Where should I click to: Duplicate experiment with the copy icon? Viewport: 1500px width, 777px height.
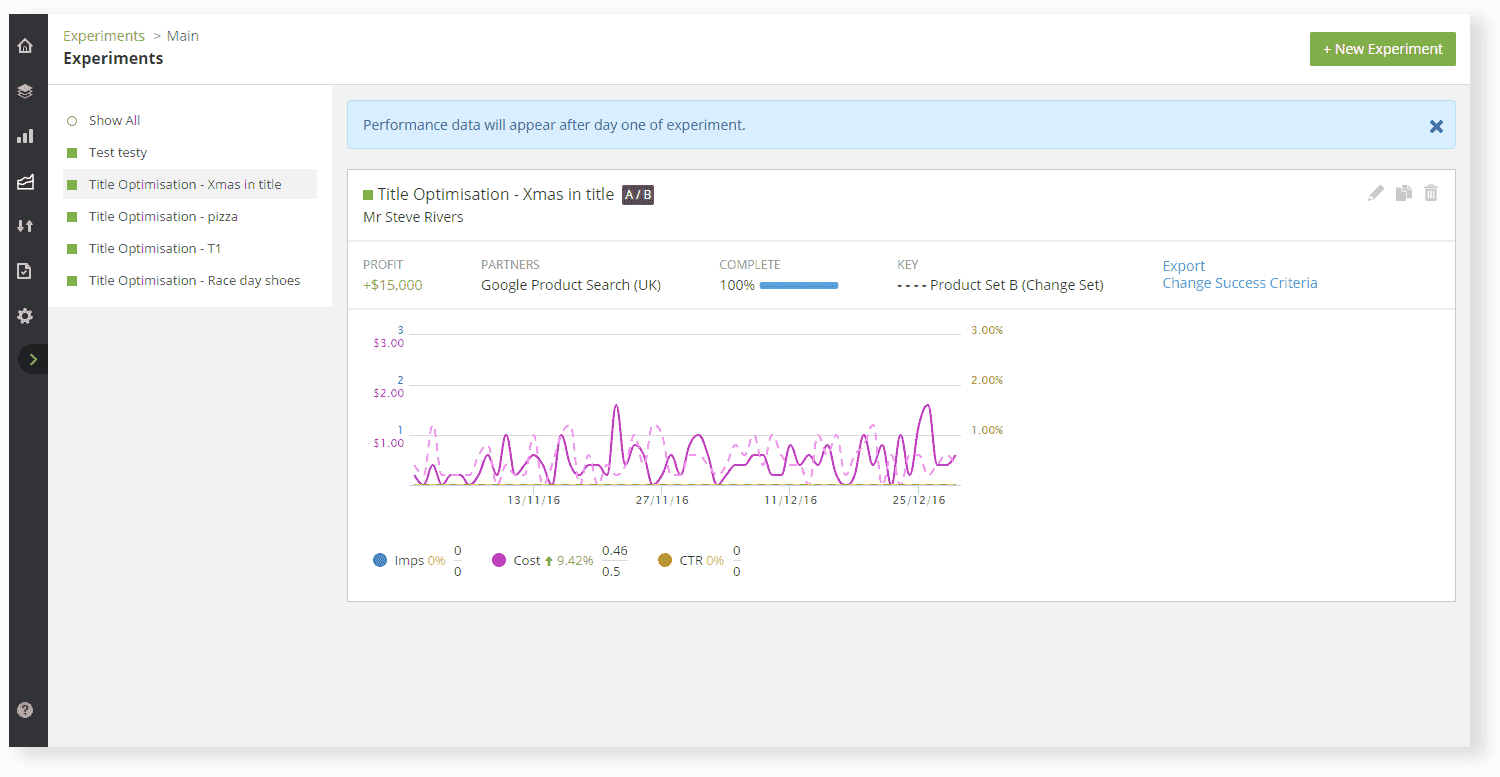1404,193
